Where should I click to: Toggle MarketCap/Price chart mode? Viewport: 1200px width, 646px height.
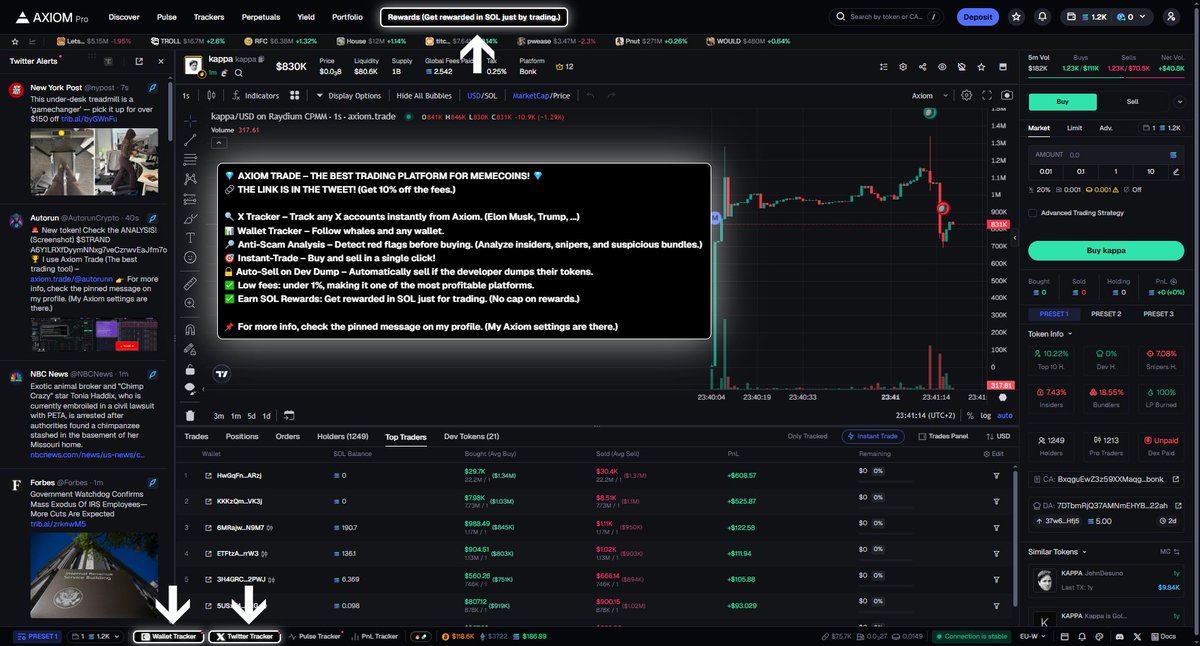click(541, 96)
